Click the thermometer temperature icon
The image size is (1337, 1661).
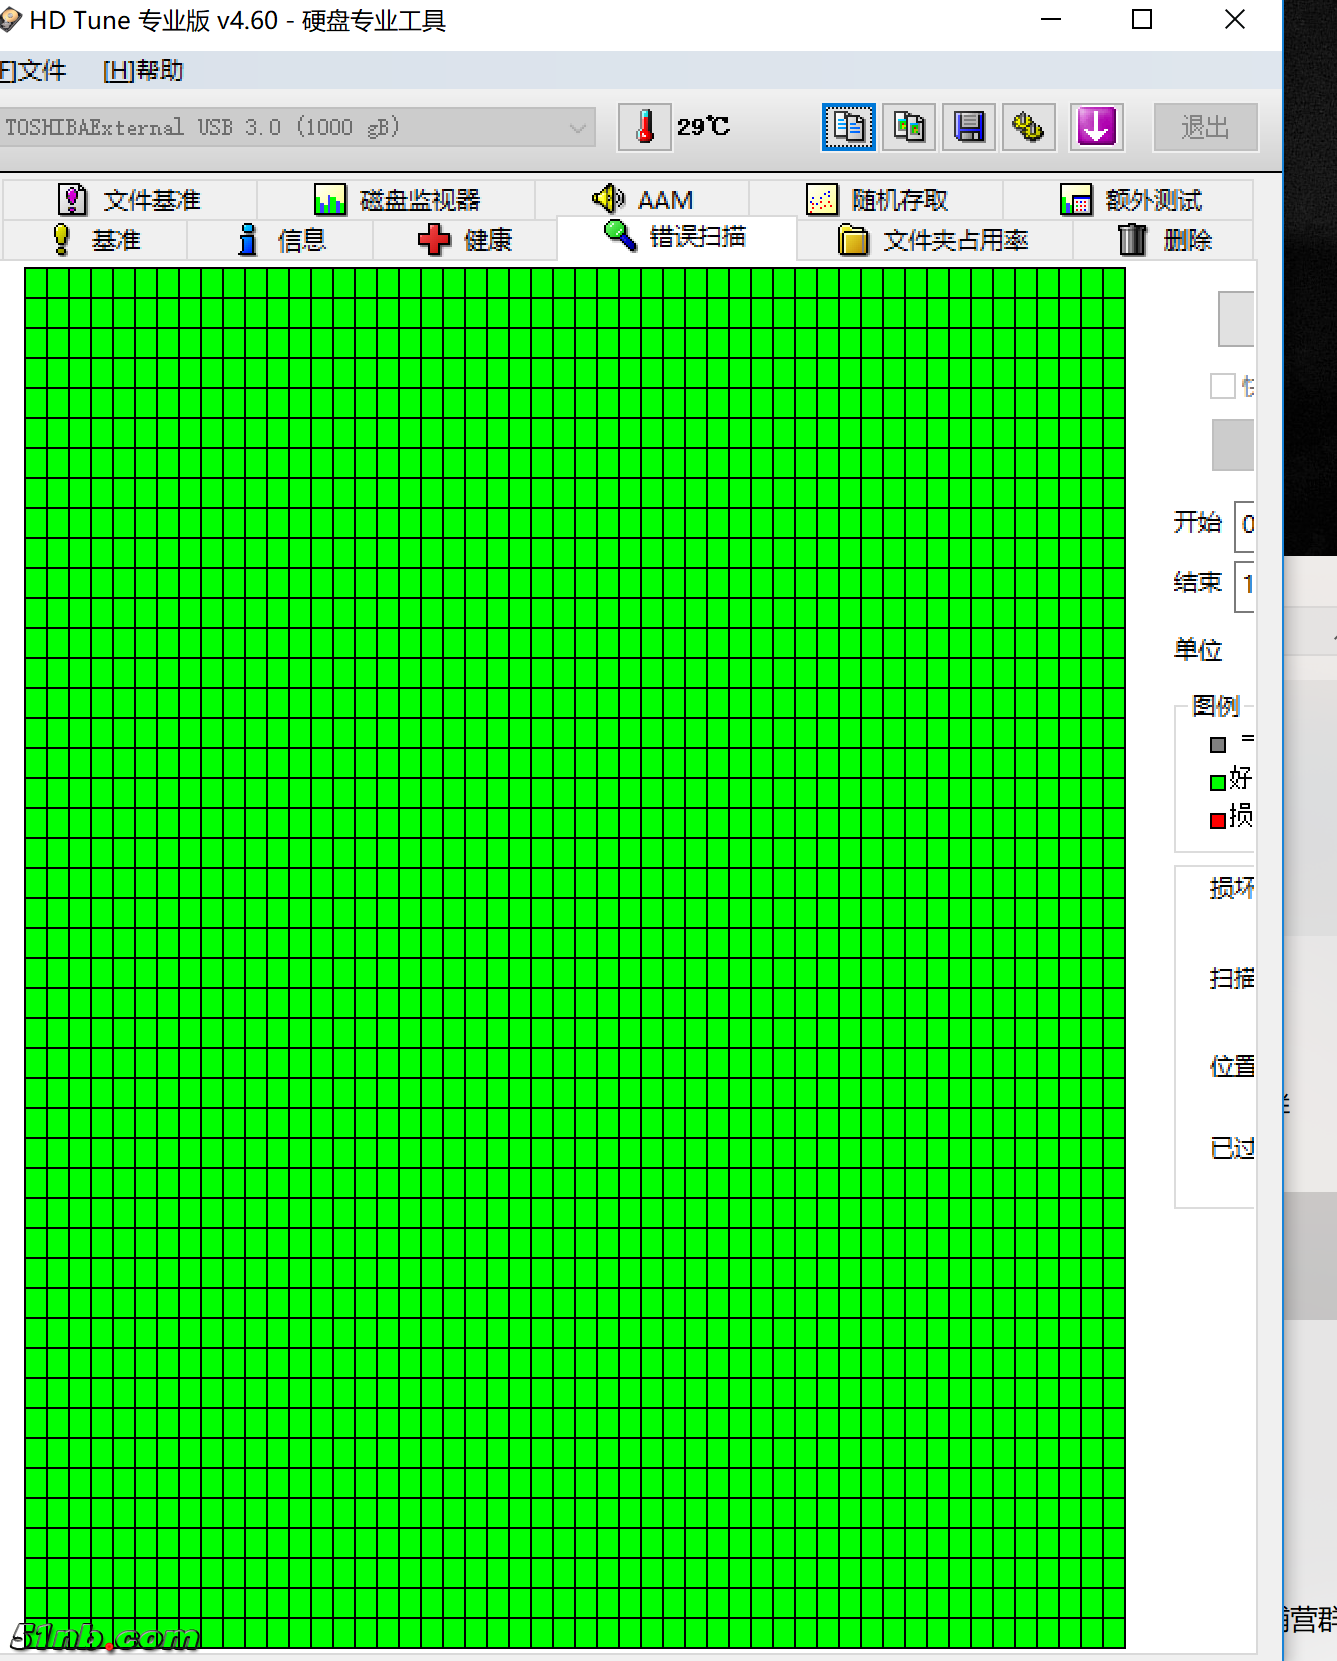pos(645,127)
